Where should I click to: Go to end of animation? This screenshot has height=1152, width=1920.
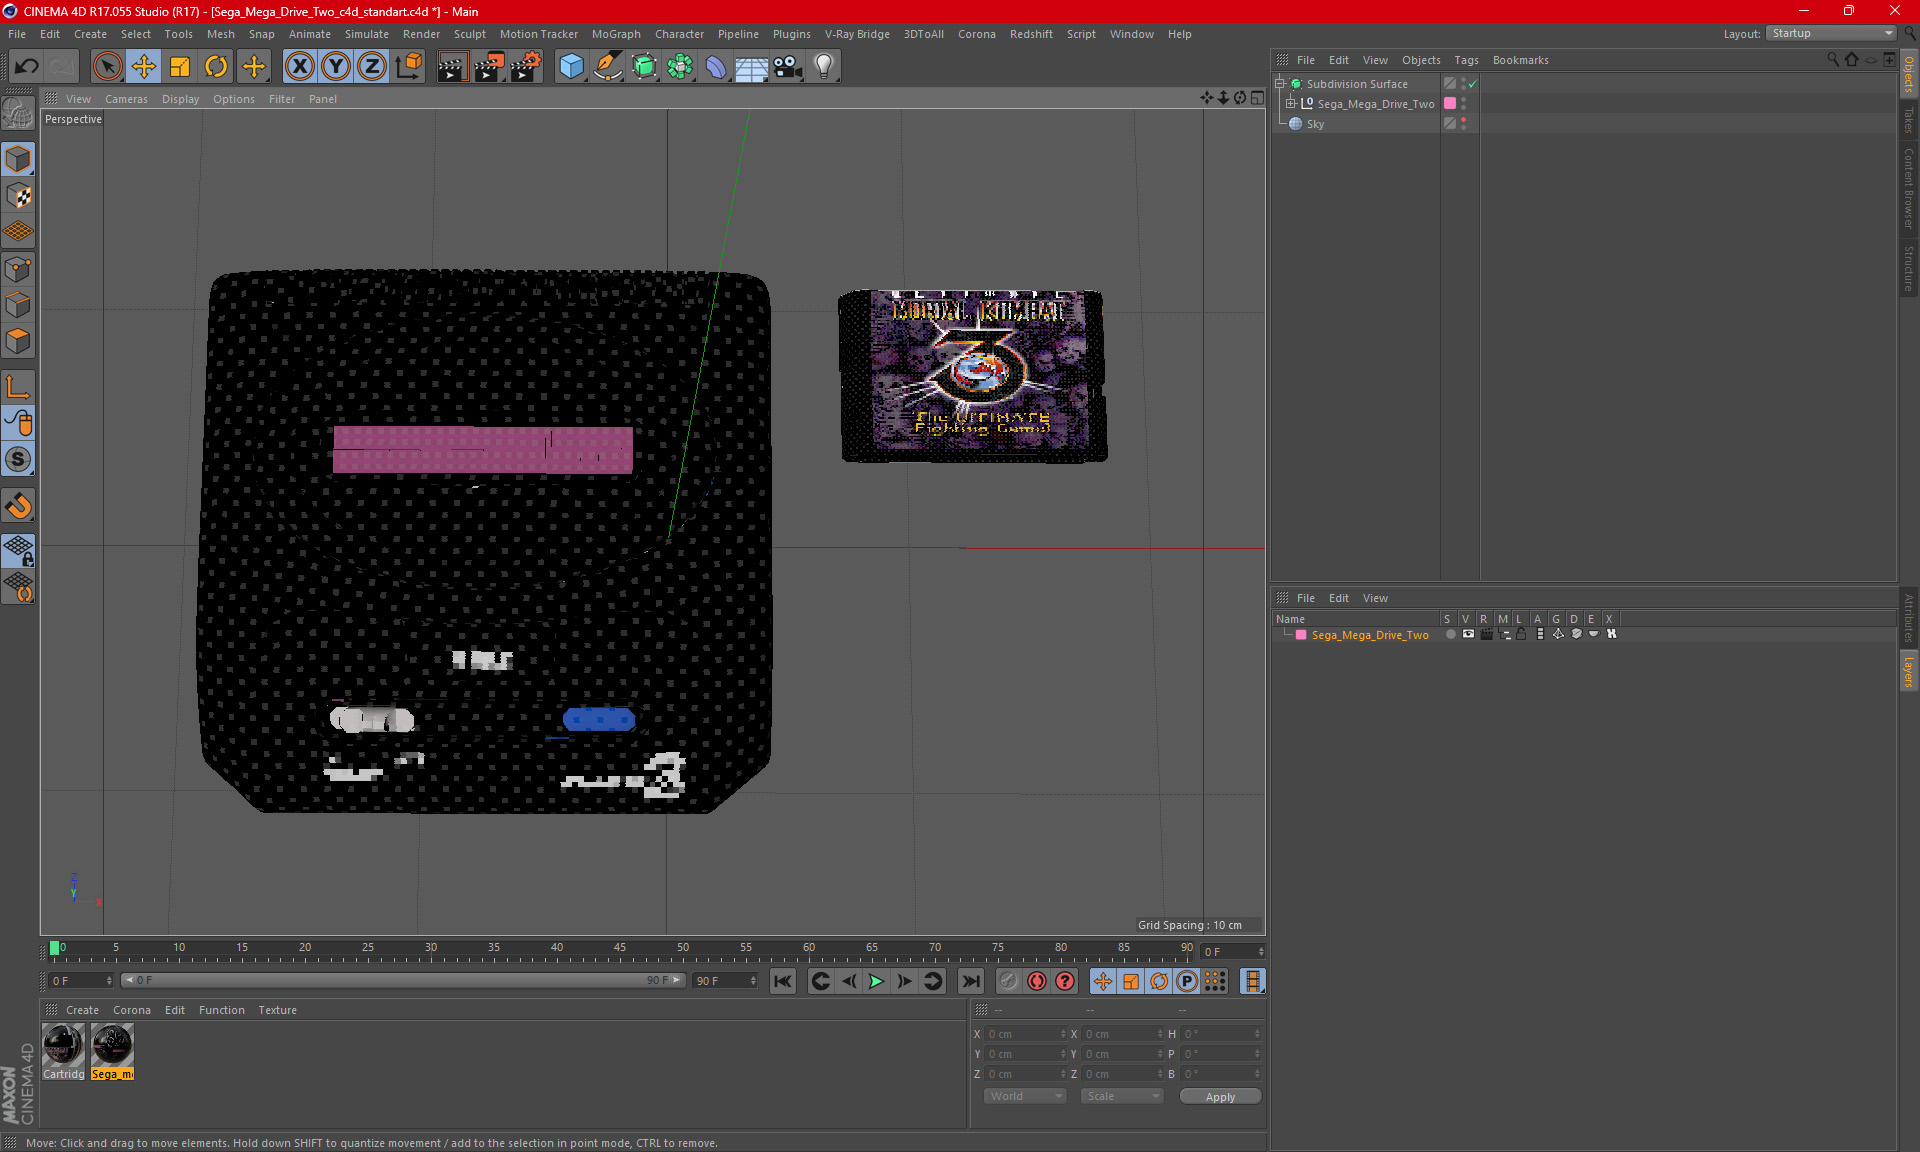970,982
